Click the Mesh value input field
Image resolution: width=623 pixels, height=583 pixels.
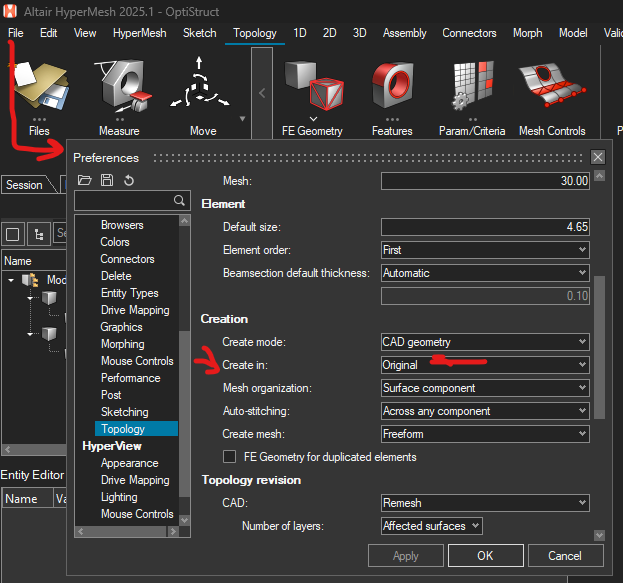pyautogui.click(x=485, y=181)
